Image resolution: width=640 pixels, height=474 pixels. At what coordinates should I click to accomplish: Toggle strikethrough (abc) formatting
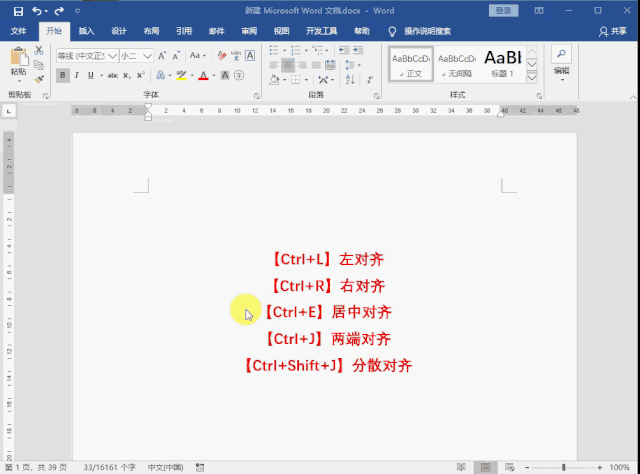[113, 75]
